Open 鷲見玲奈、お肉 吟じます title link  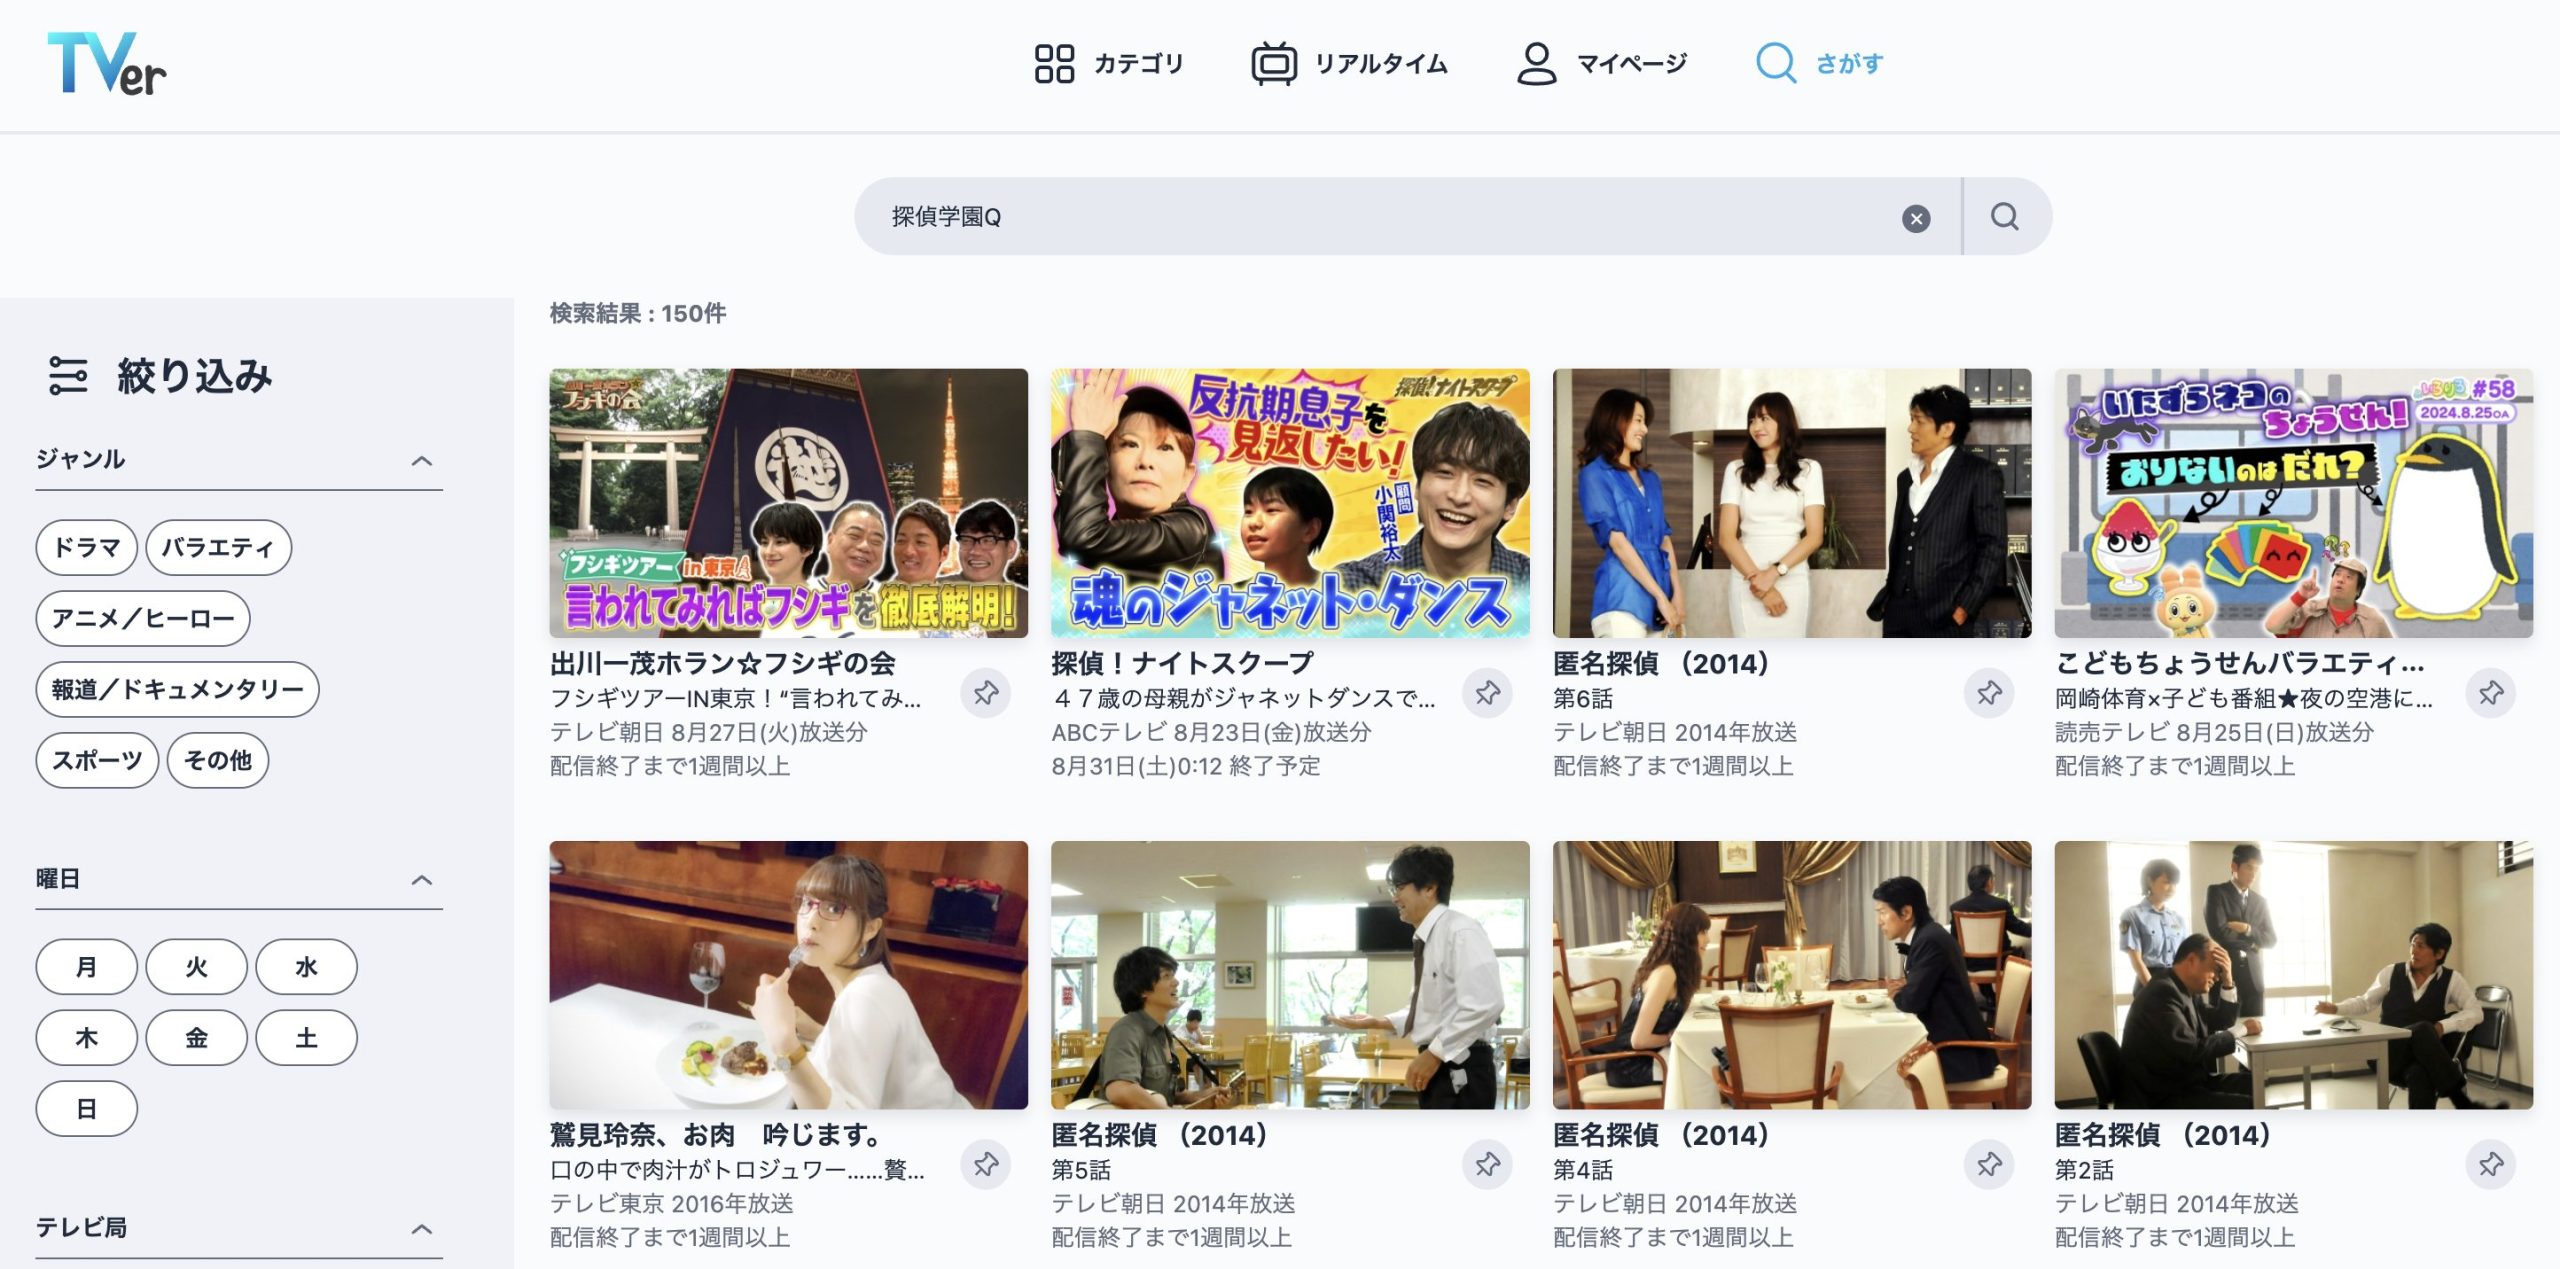[716, 1135]
